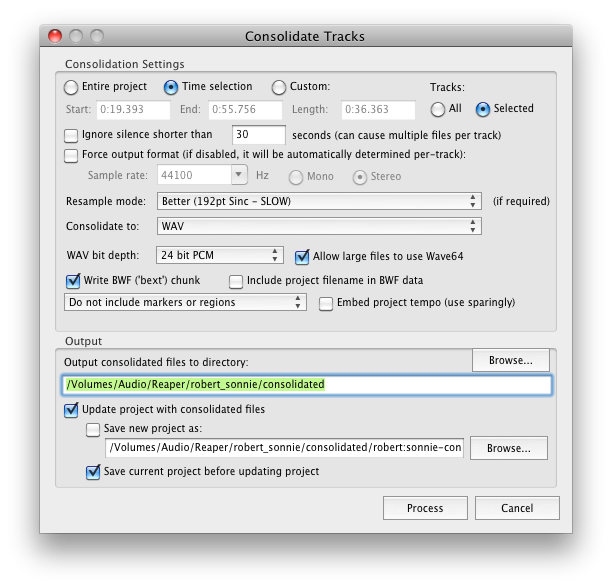
Task: Open the Resample mode dropdown
Action: [319, 201]
